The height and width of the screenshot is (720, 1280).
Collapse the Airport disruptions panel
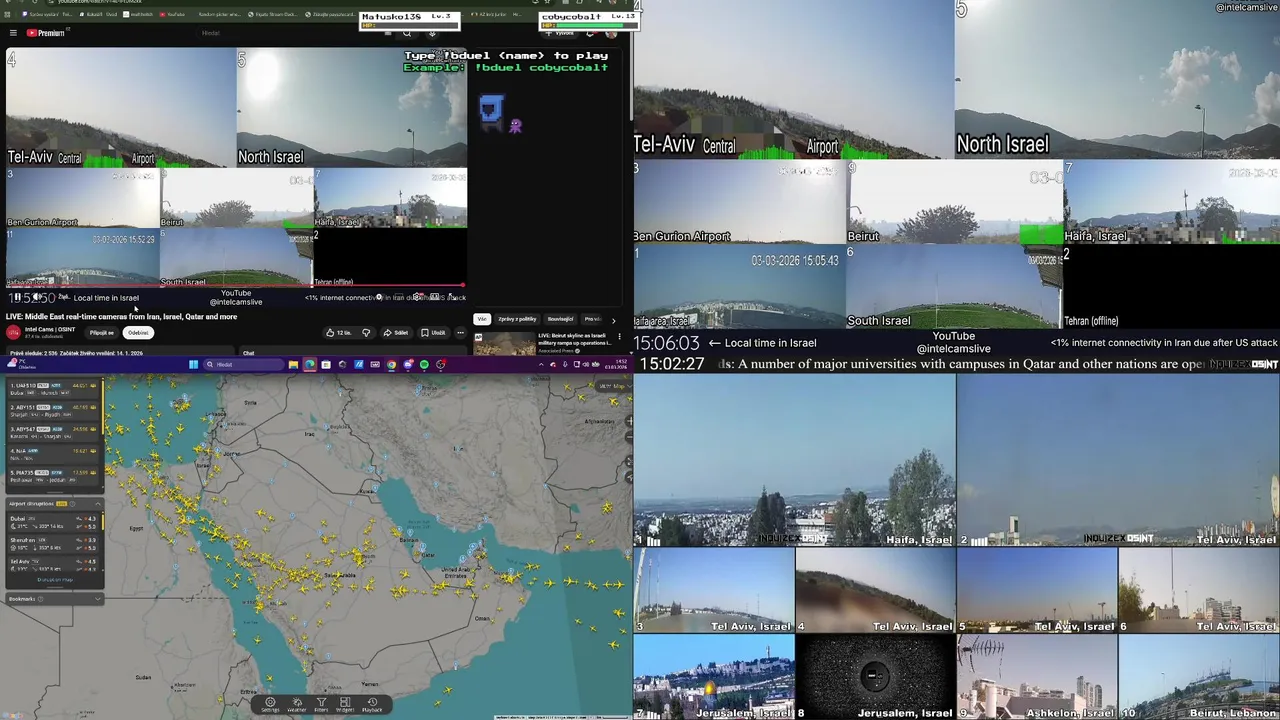[98, 504]
